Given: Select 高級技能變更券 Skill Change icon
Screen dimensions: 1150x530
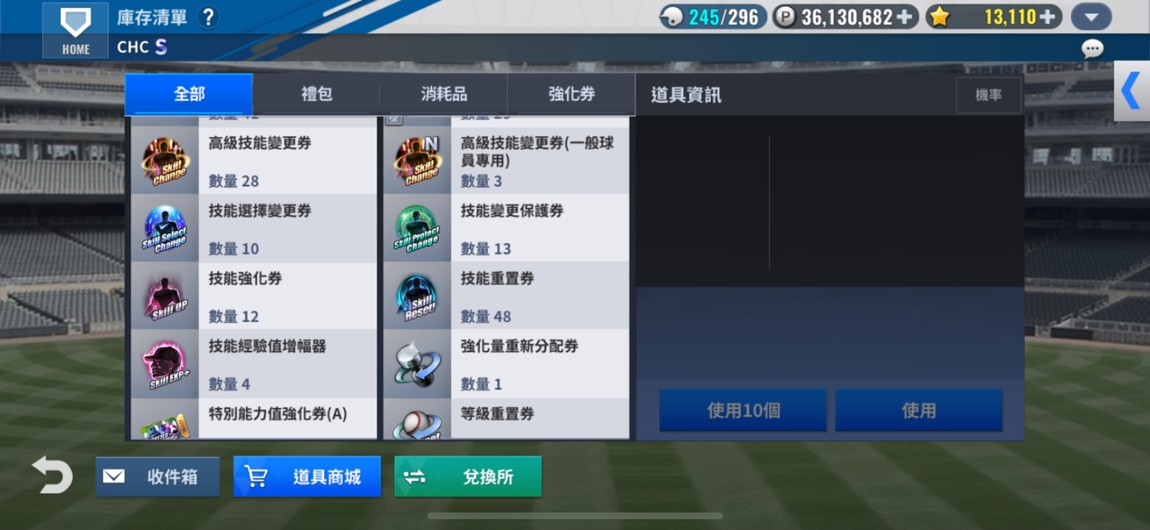Looking at the screenshot, I should [165, 160].
